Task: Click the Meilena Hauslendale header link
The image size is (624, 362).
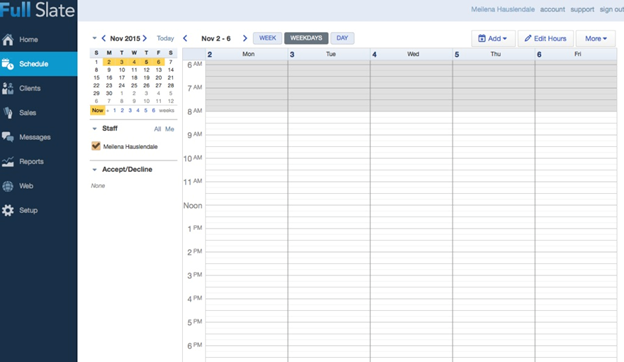Action: pos(503,9)
